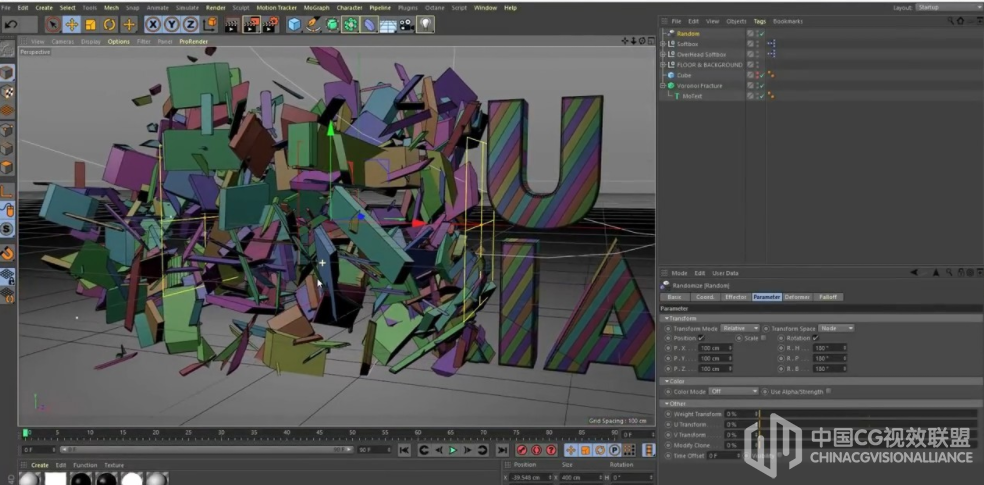Screen dimensions: 984x485
Task: Toggle the Rotation checkbox
Action: click(x=815, y=338)
